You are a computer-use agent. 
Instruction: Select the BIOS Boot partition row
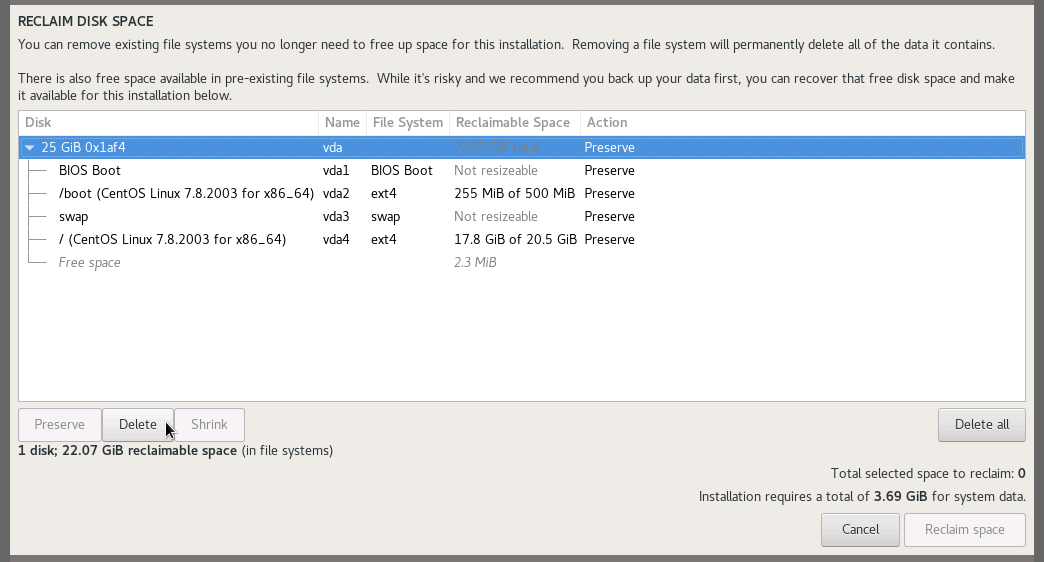90,171
